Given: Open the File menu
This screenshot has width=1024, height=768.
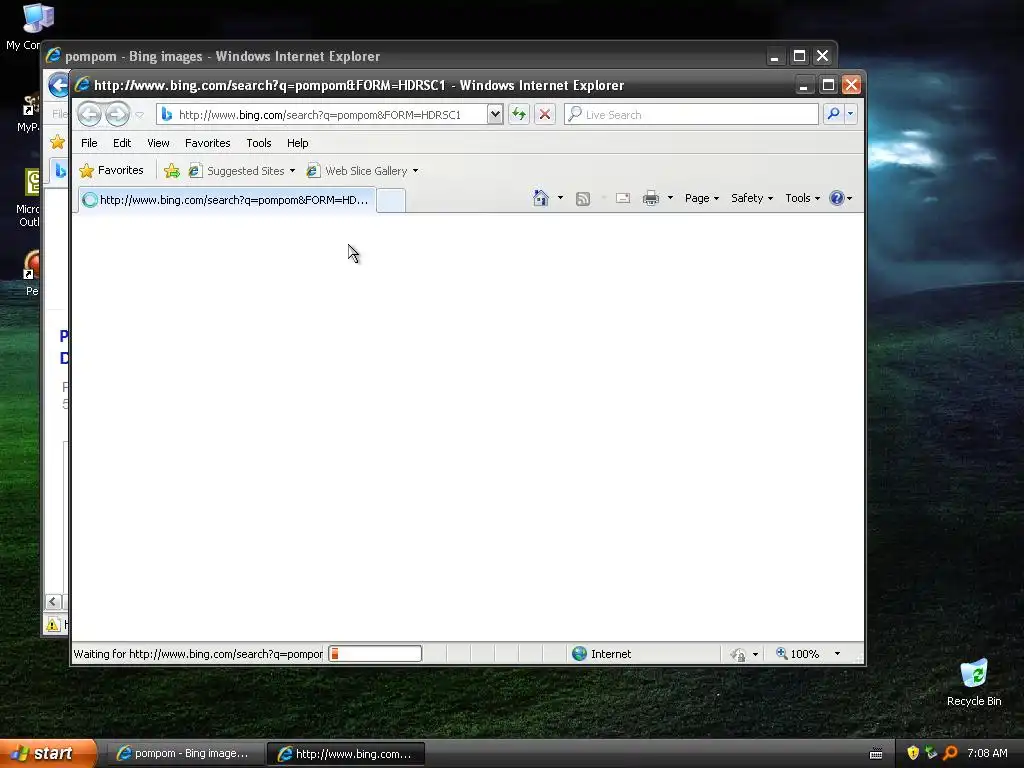Looking at the screenshot, I should tap(89, 143).
